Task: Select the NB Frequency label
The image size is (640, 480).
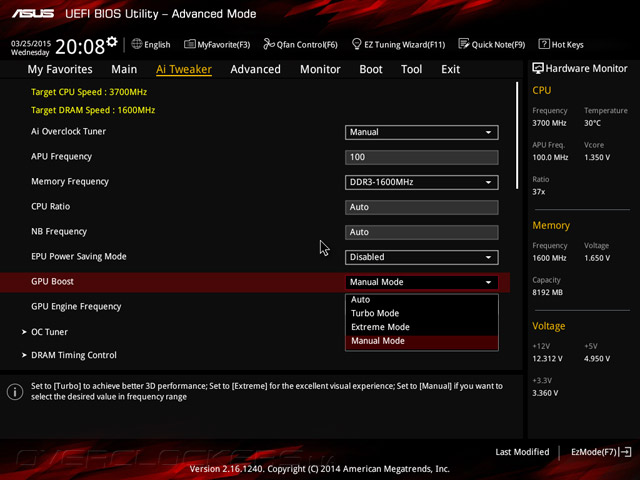Action: 59,231
